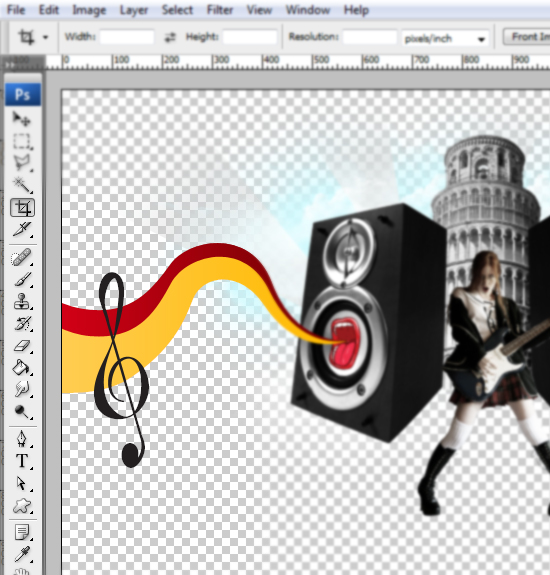Click the Front Image button
The width and height of the screenshot is (550, 575).
(x=527, y=37)
